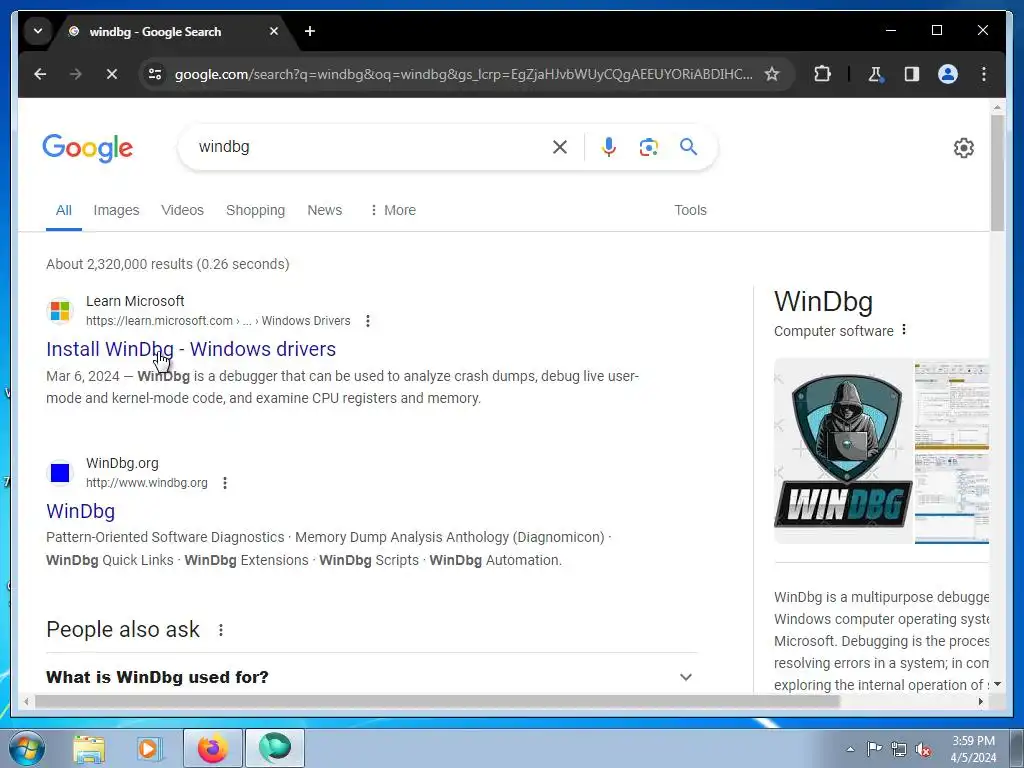The width and height of the screenshot is (1024, 768).
Task: Click the scroll right arrow
Action: [x=980, y=701]
